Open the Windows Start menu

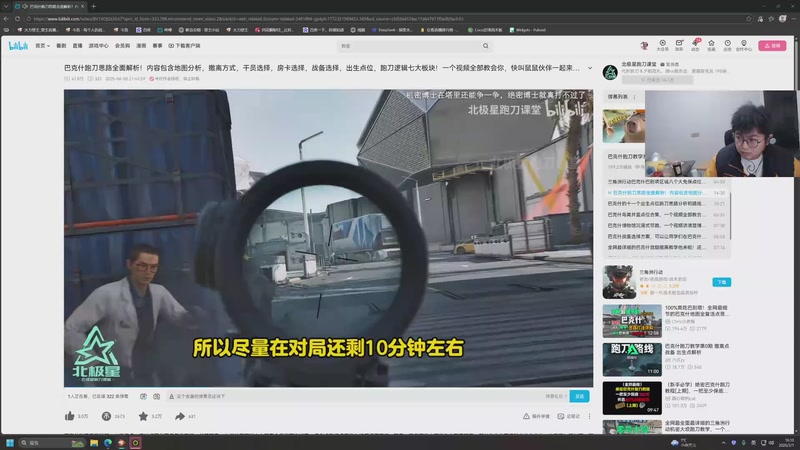coord(10,443)
